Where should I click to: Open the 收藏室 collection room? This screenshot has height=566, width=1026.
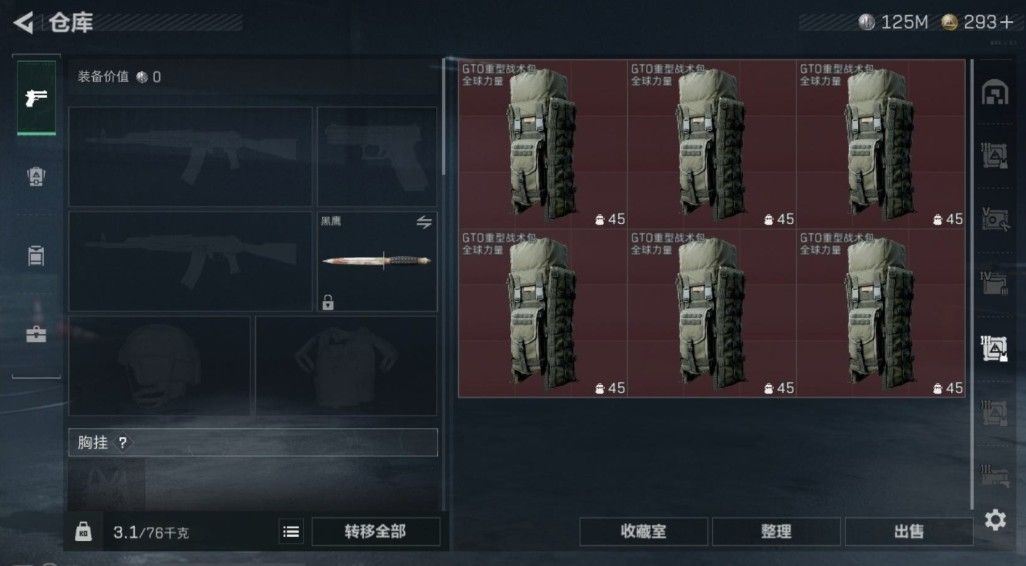[643, 532]
